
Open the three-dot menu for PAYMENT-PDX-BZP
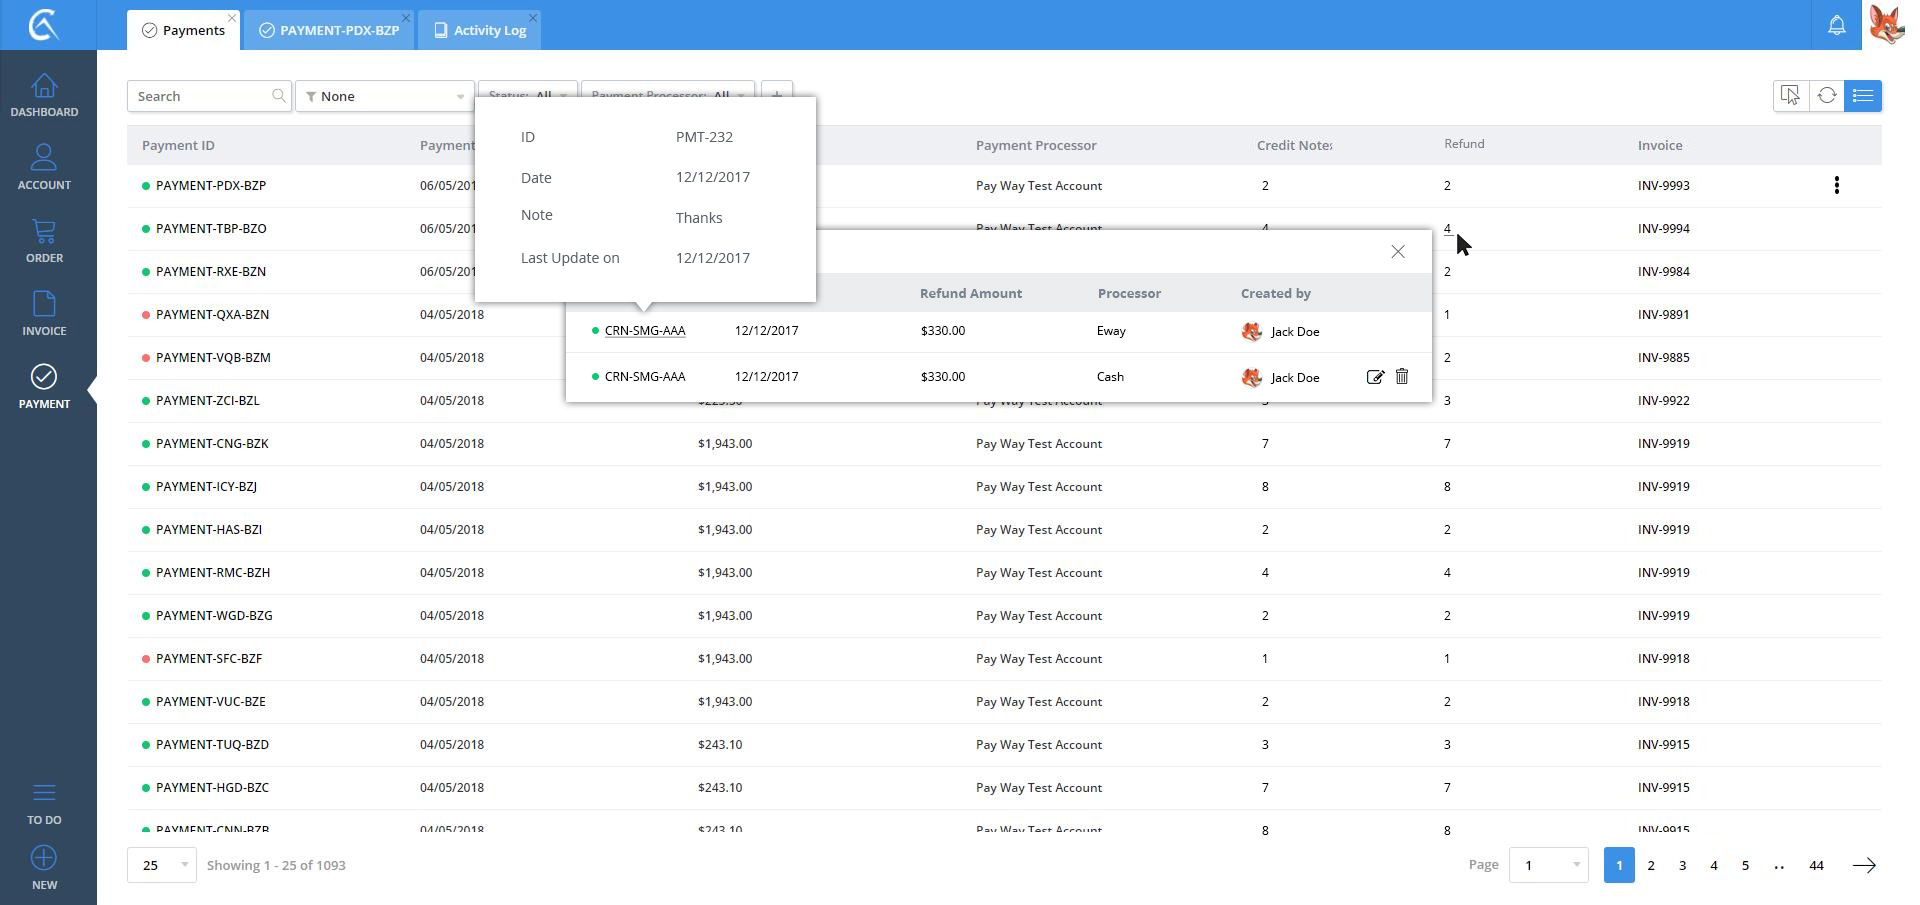[x=1836, y=185]
